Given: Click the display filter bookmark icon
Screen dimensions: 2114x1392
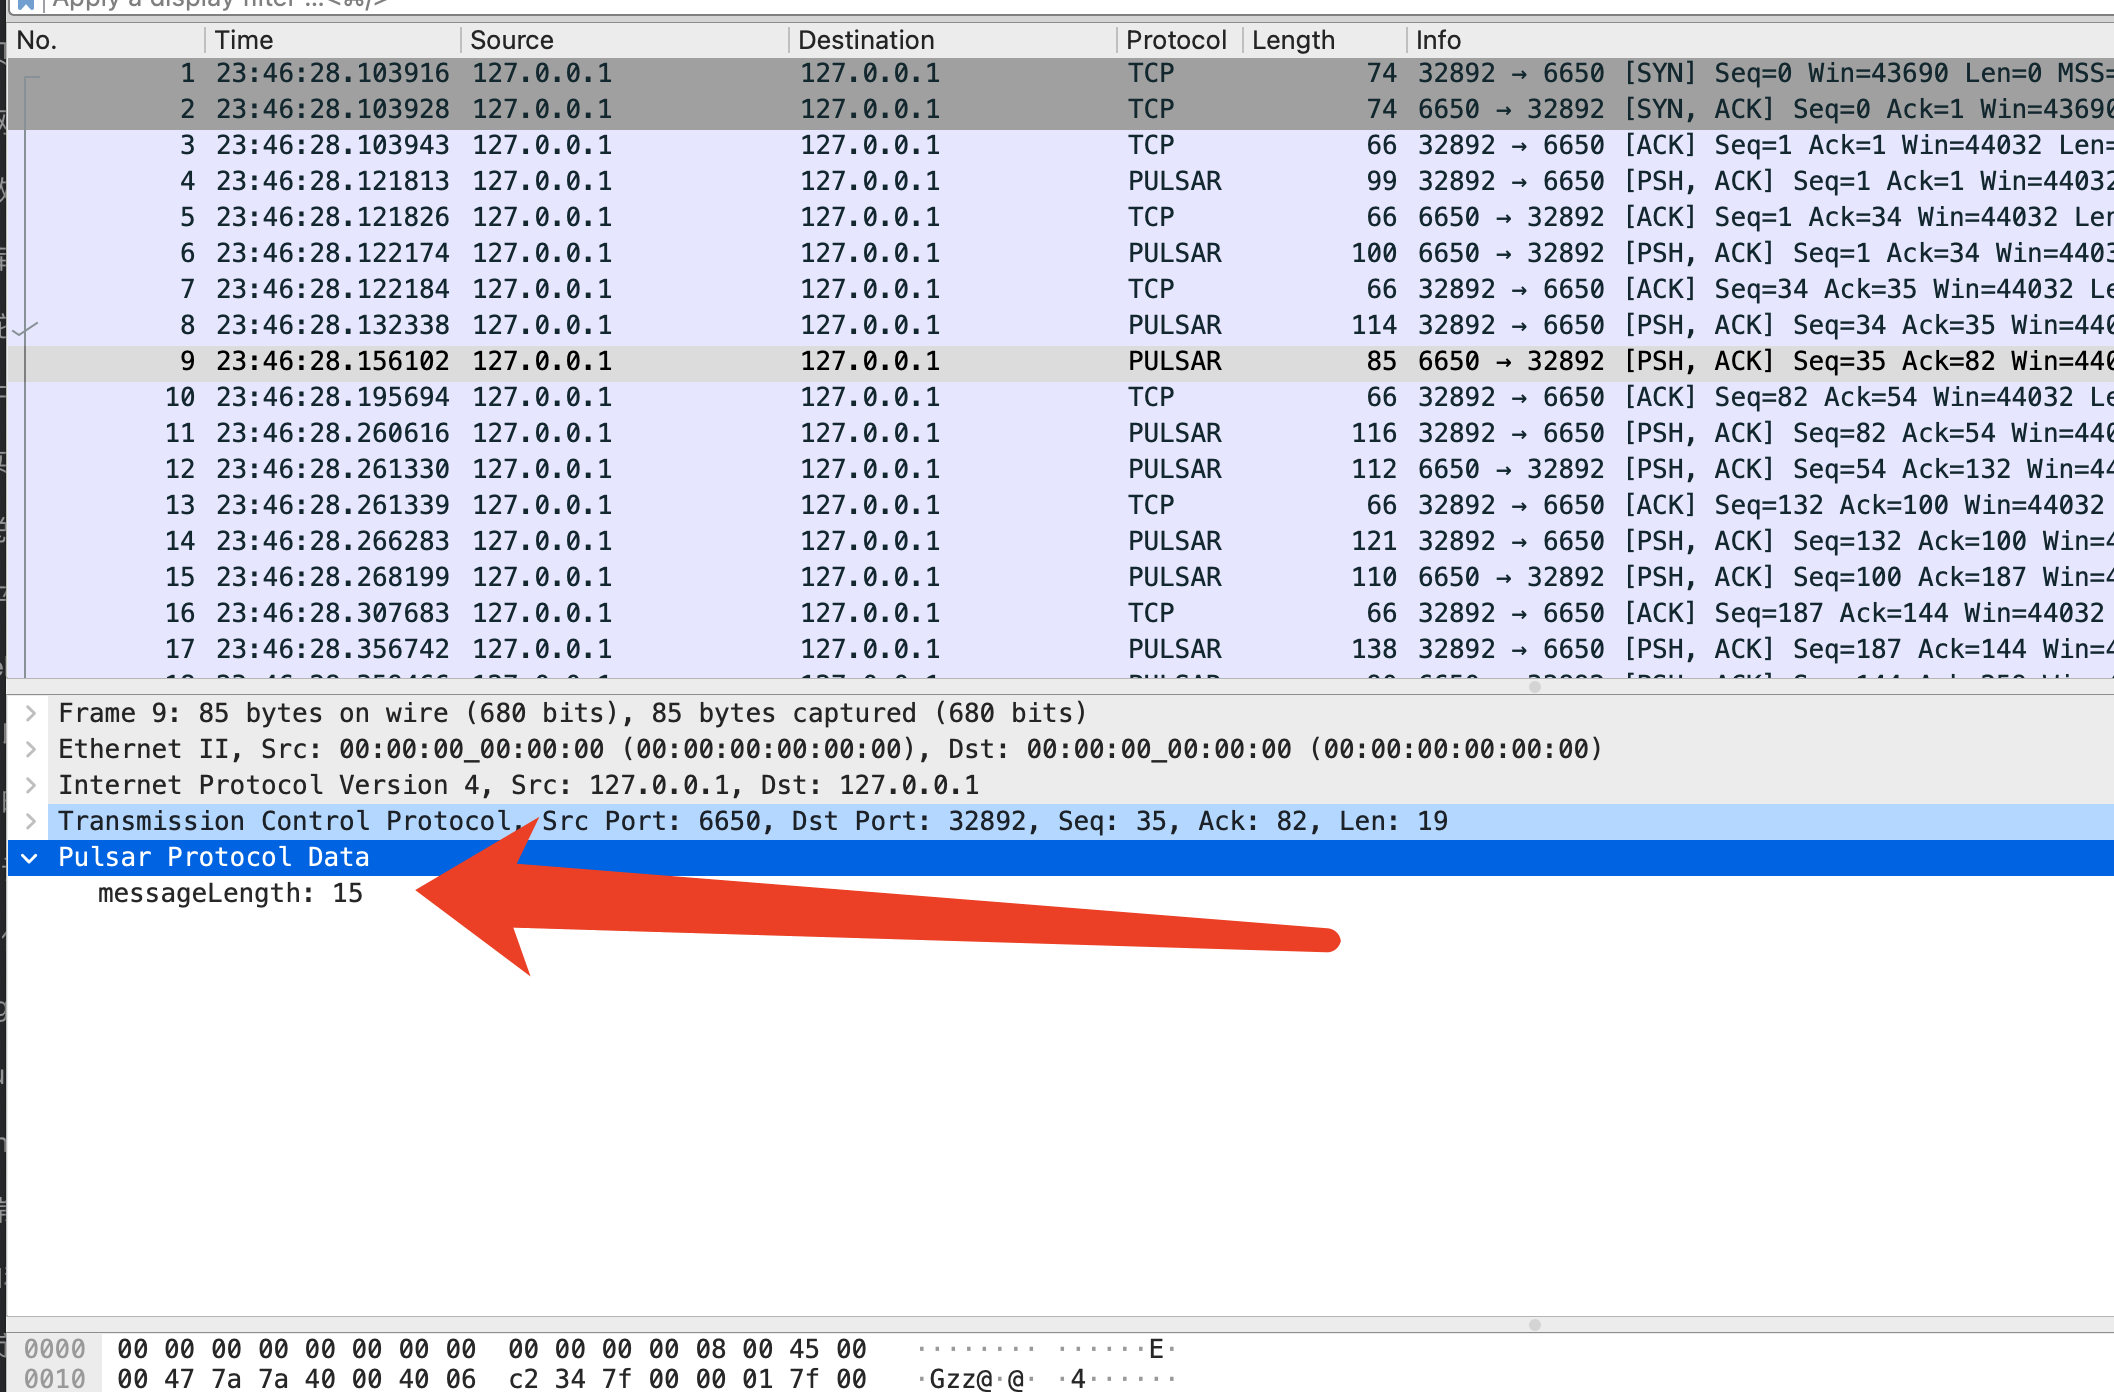Looking at the screenshot, I should [26, 4].
